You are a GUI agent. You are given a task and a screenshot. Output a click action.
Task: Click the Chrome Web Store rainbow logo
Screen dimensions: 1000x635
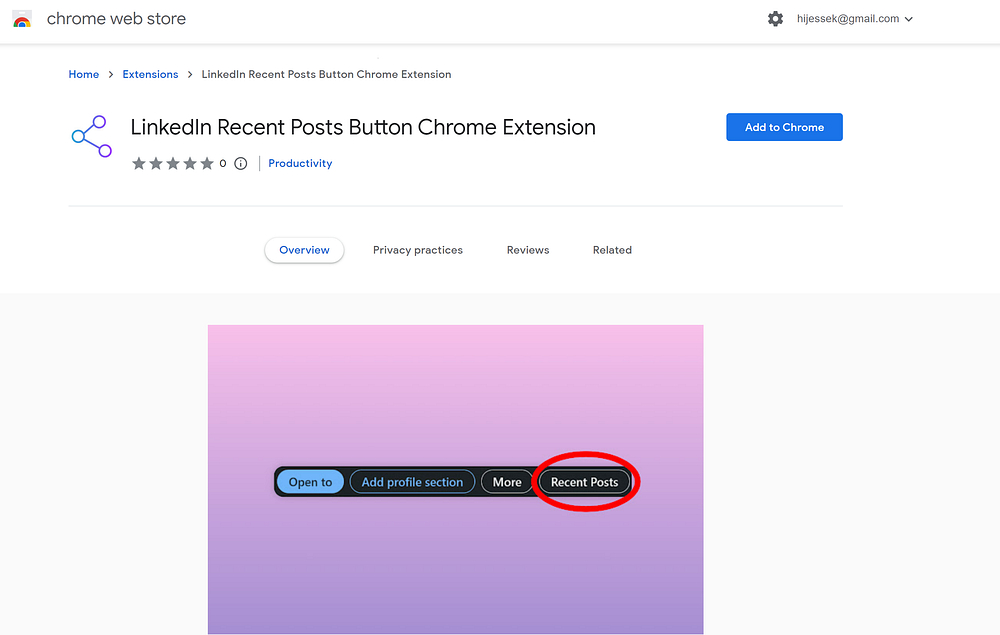click(22, 19)
